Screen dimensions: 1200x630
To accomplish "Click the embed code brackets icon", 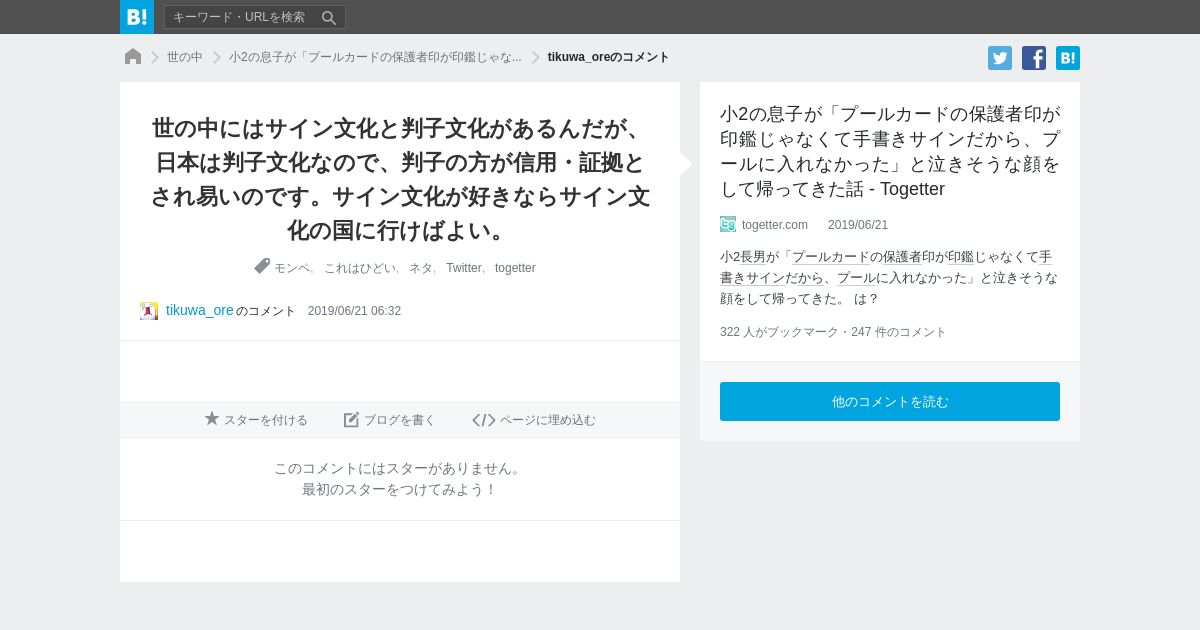I will [484, 420].
